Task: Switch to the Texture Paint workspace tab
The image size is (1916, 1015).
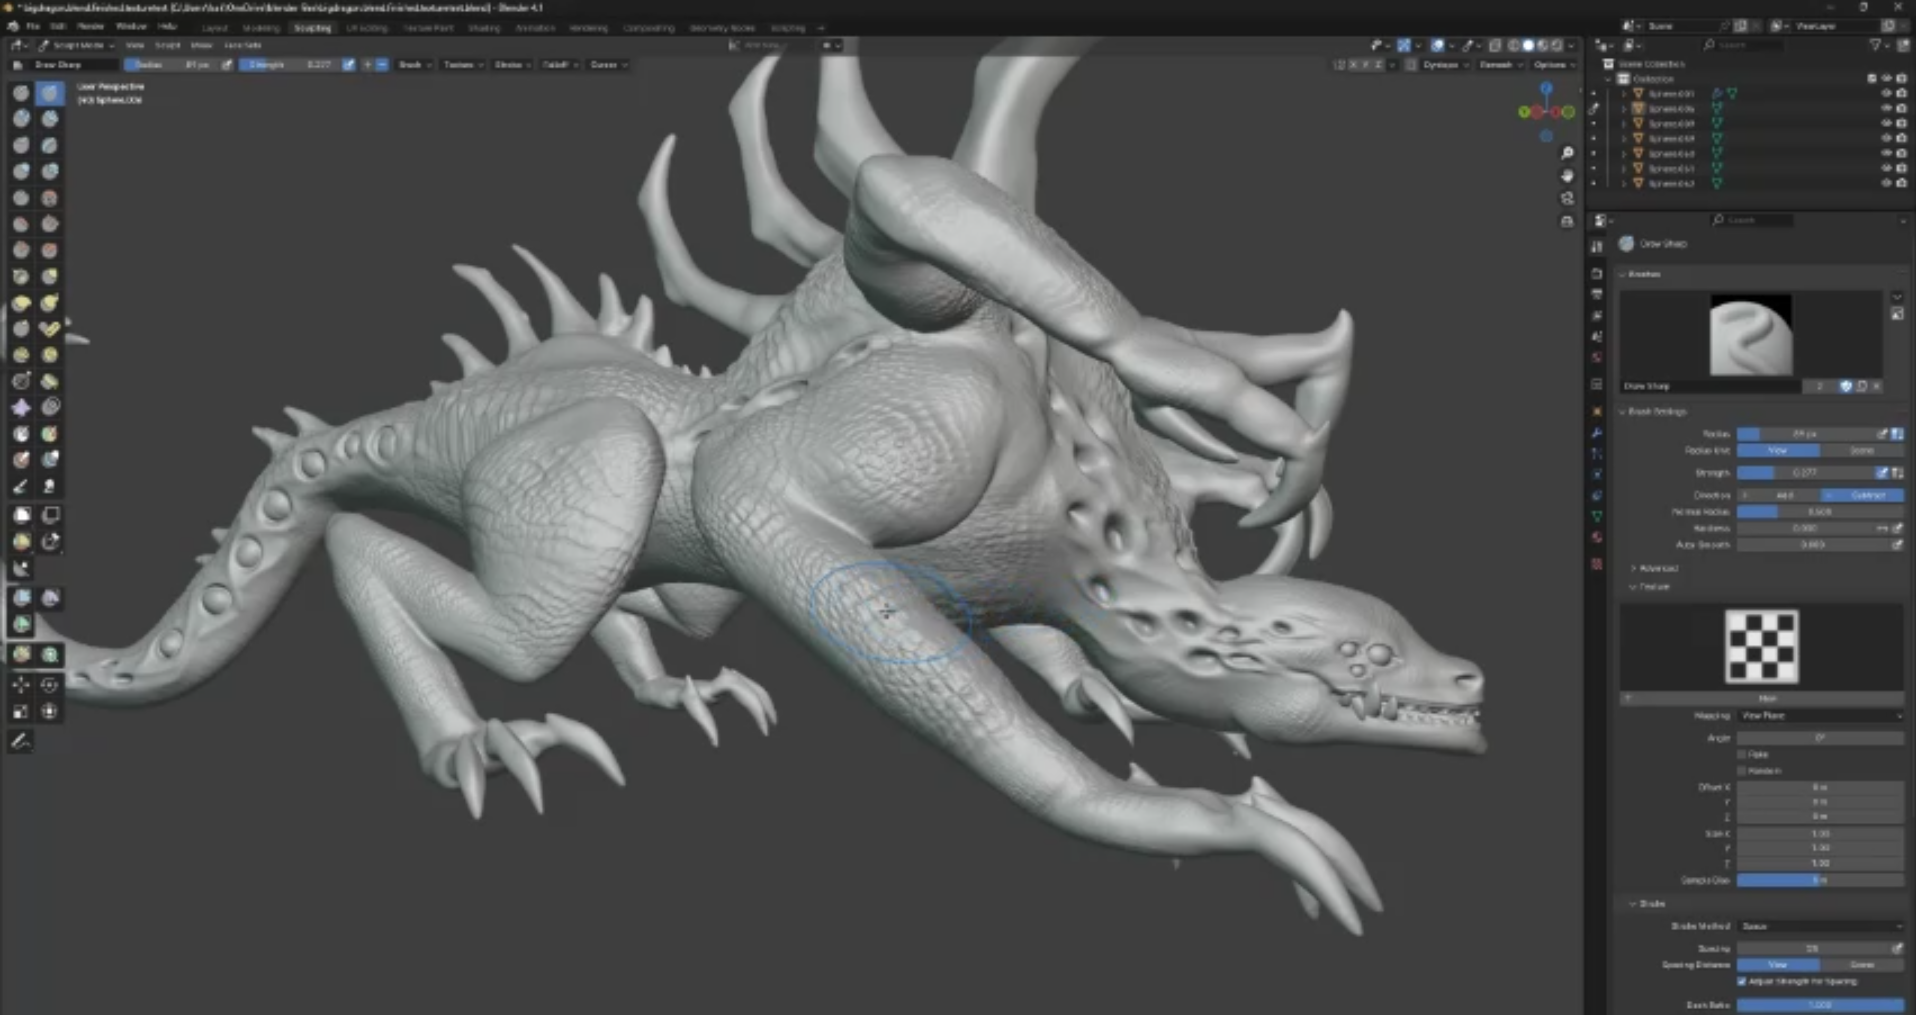Action: (x=428, y=28)
